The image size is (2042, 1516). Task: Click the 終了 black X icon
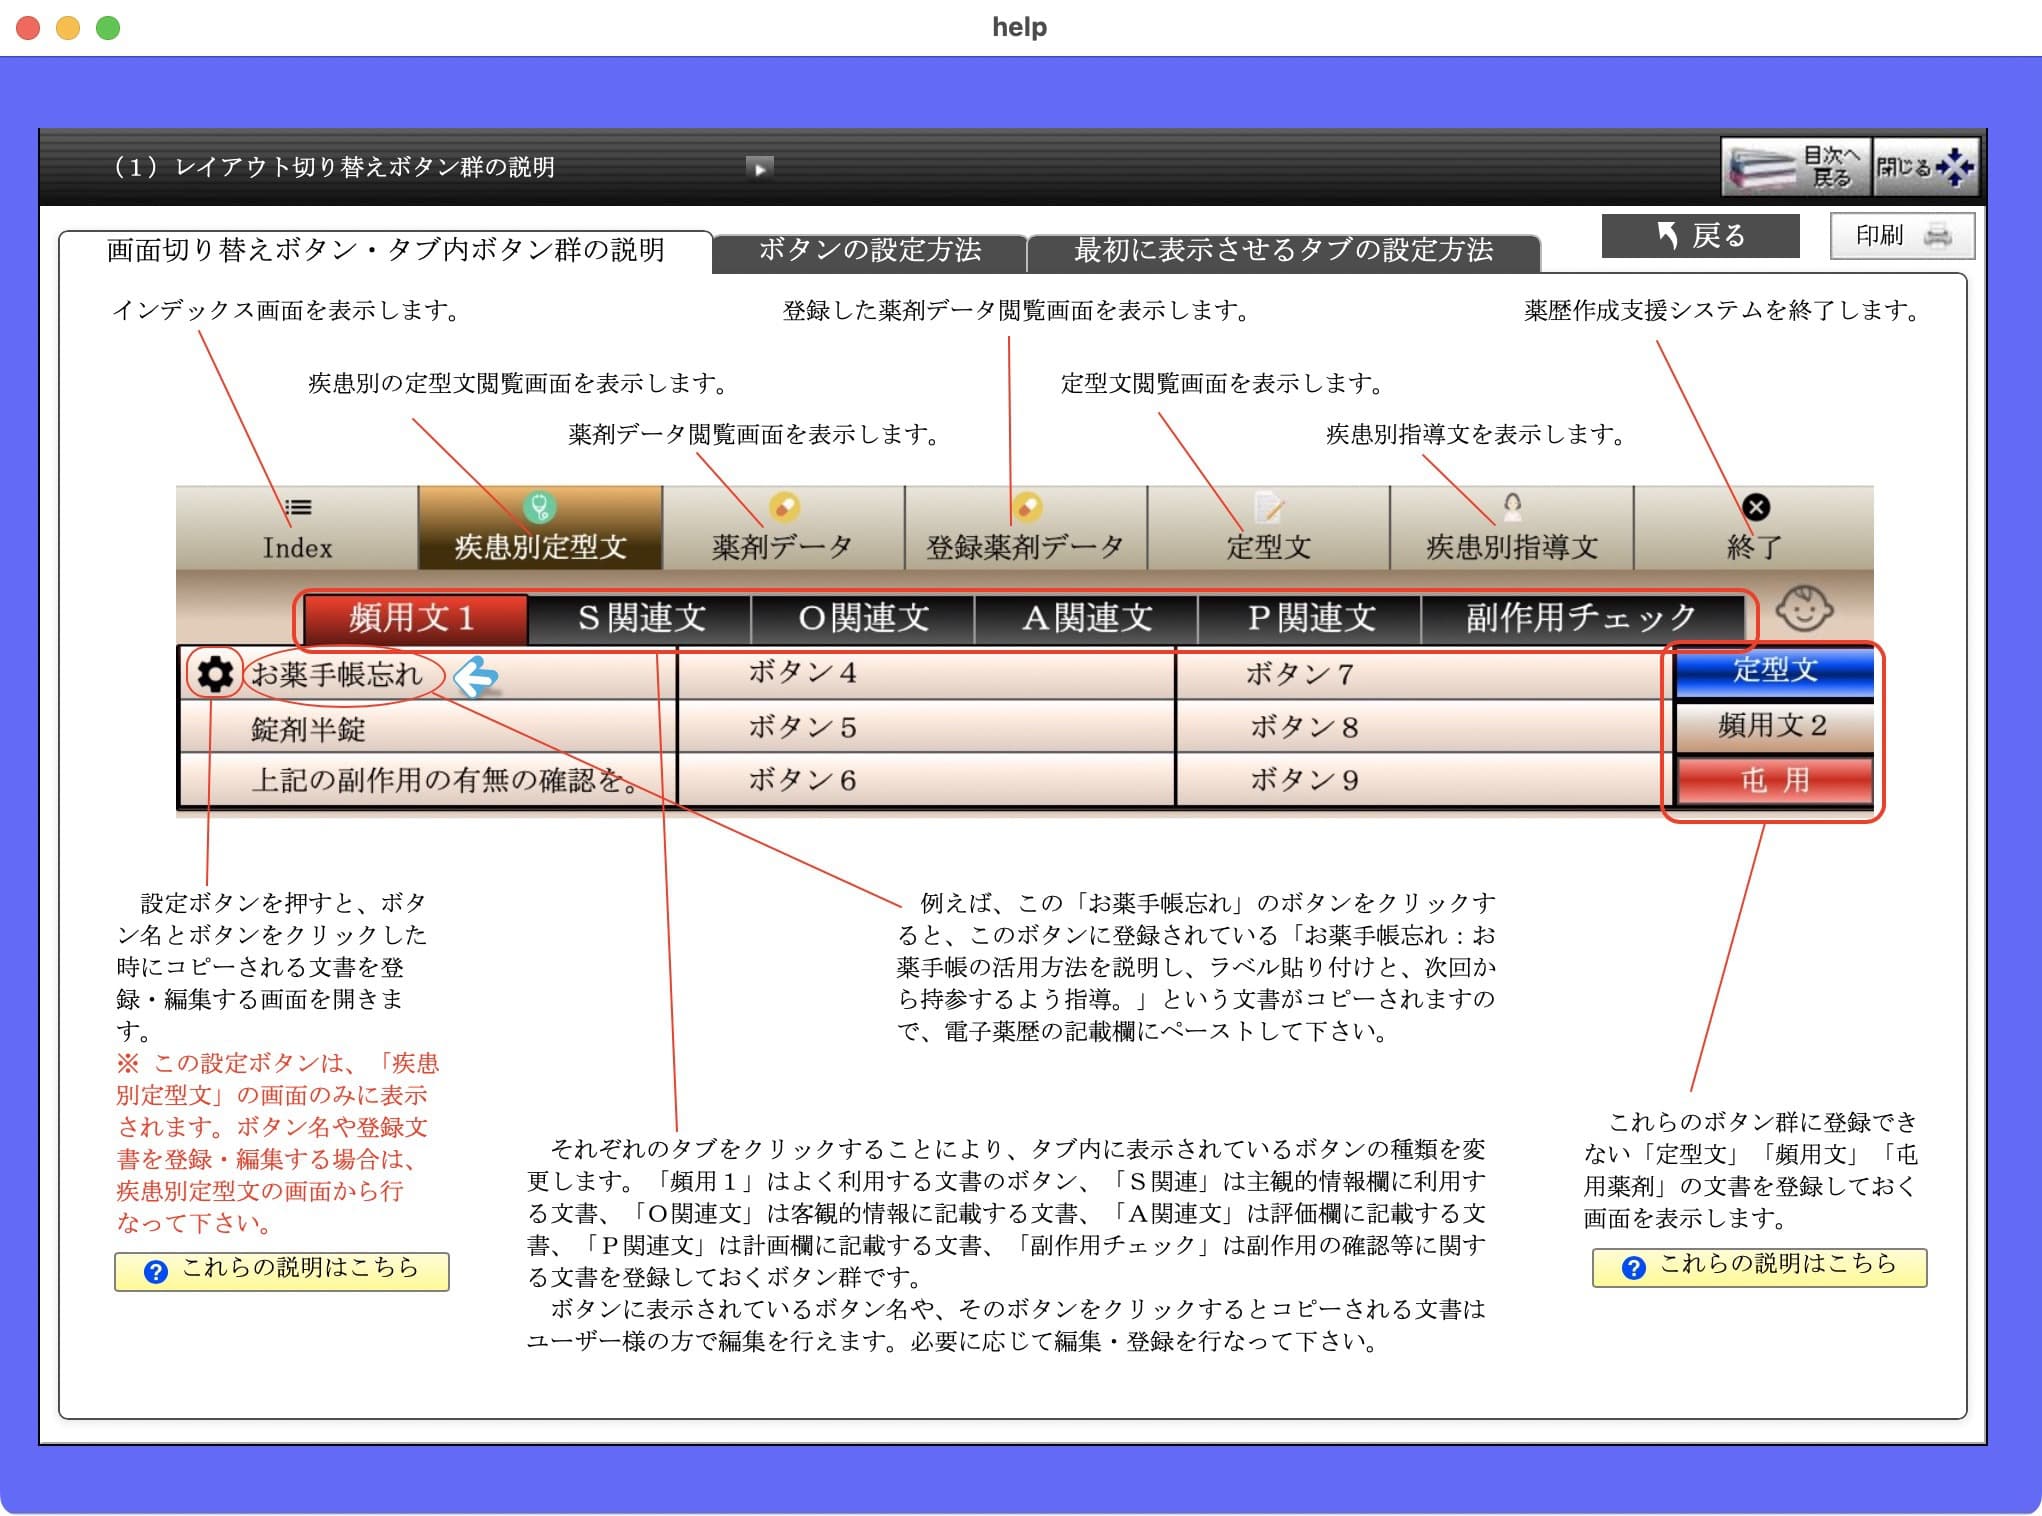pyautogui.click(x=1755, y=508)
